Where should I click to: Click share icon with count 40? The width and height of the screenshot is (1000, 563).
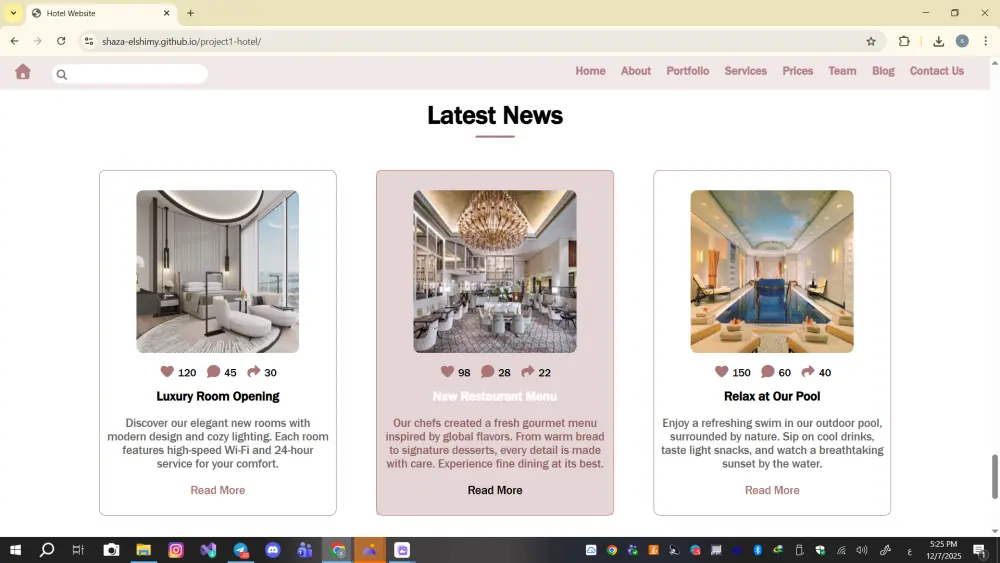pos(808,371)
